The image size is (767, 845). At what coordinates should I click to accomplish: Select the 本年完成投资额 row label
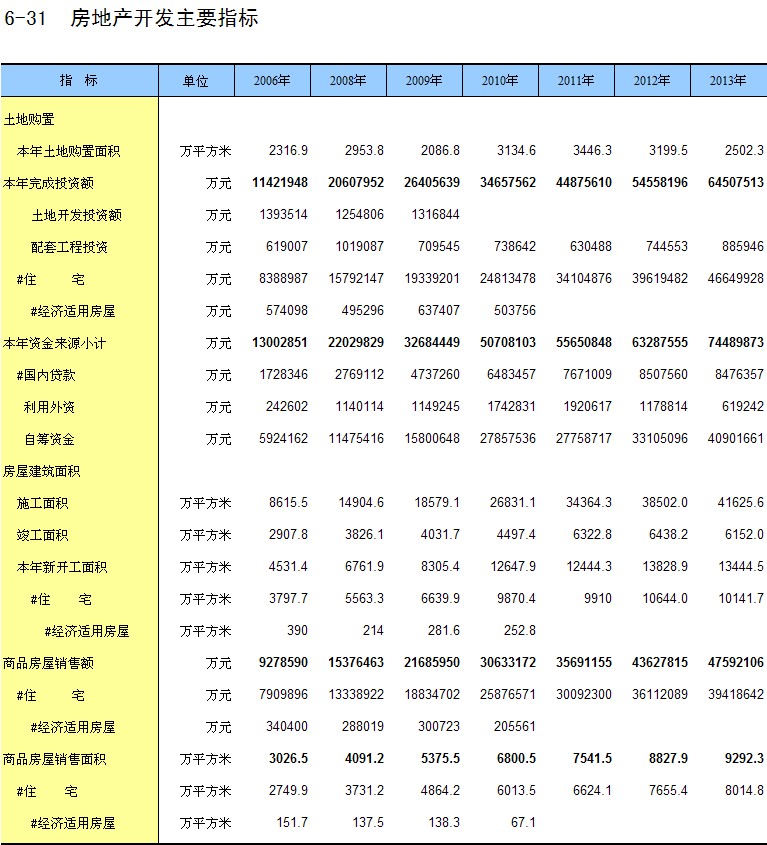click(49, 183)
